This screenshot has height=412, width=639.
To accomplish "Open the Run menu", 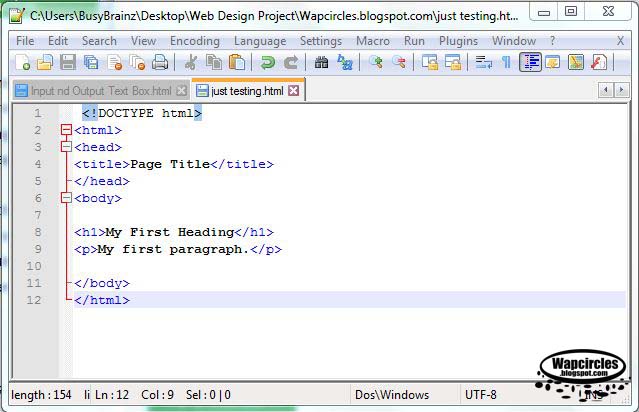I will 414,41.
